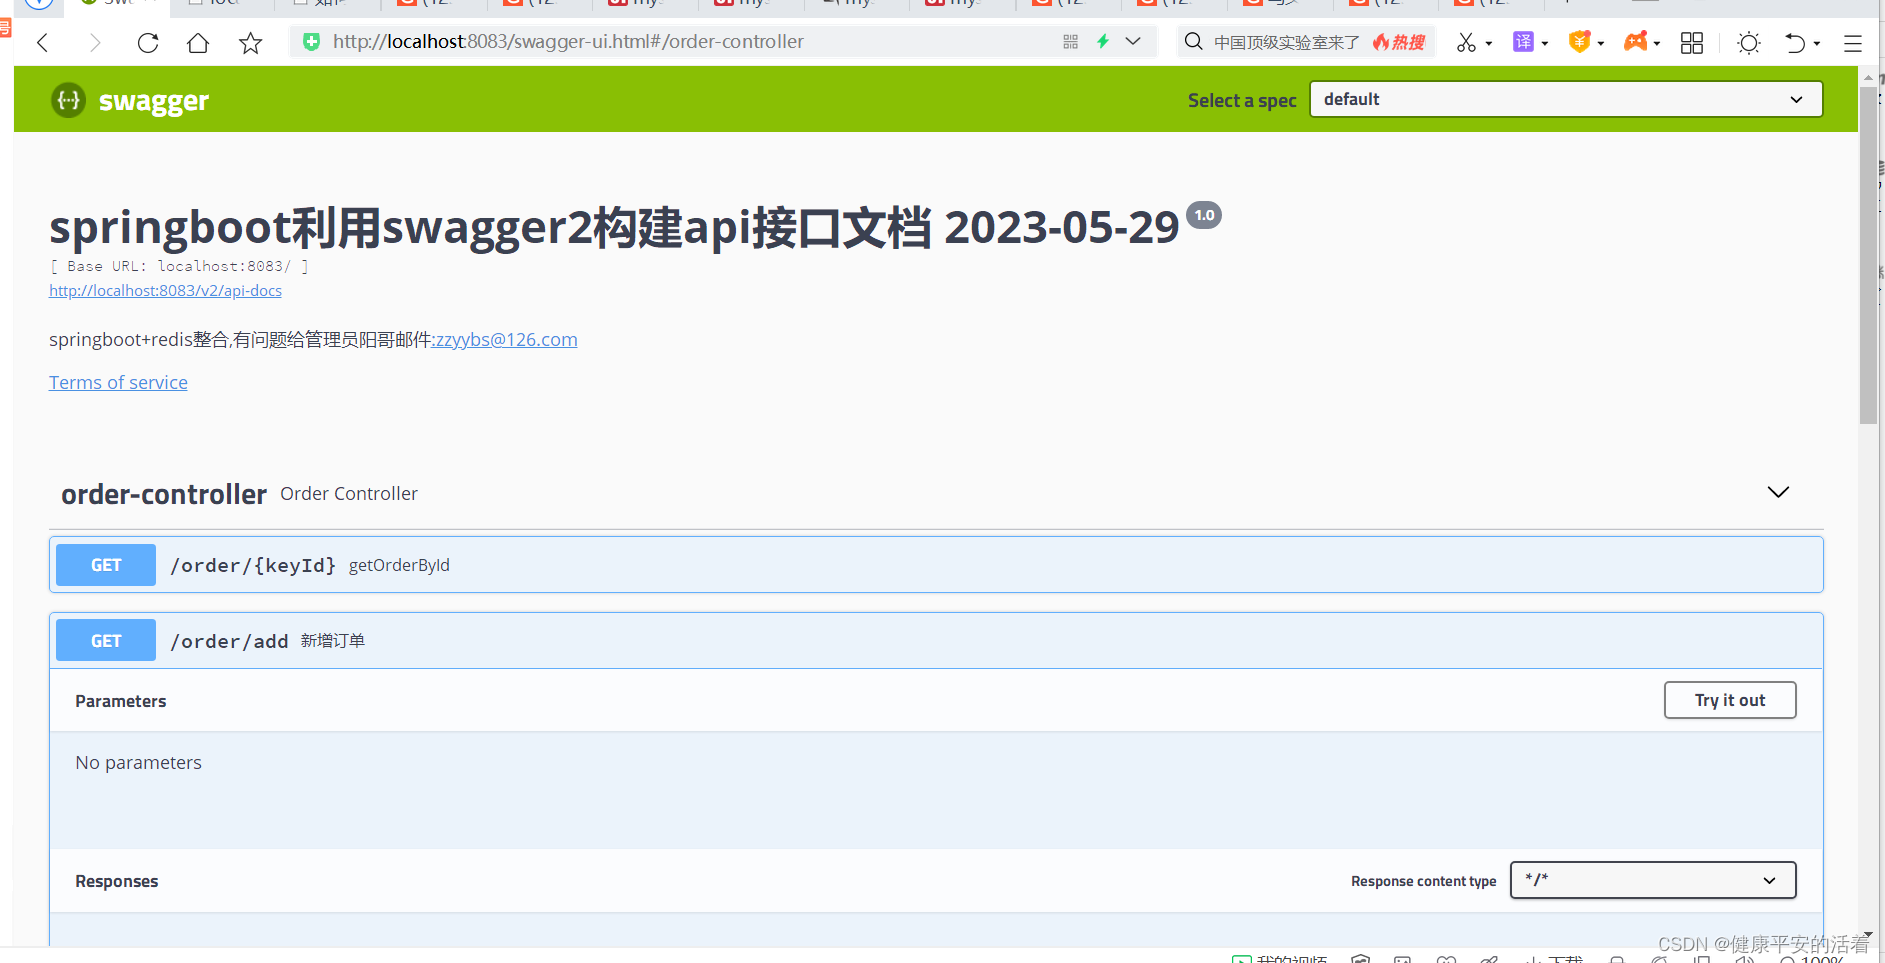Open the Terms of service link
The image size is (1885, 963).
pos(118,382)
